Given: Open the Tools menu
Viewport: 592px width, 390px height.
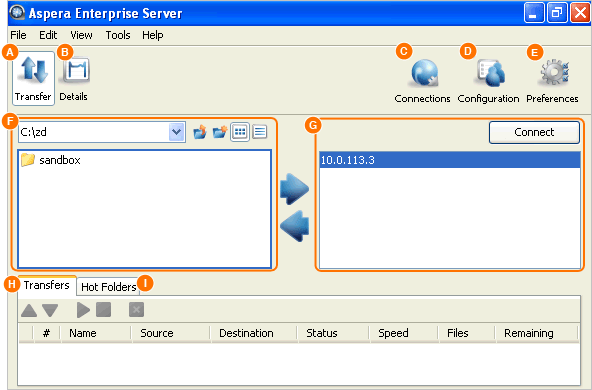Looking at the screenshot, I should click(x=118, y=35).
